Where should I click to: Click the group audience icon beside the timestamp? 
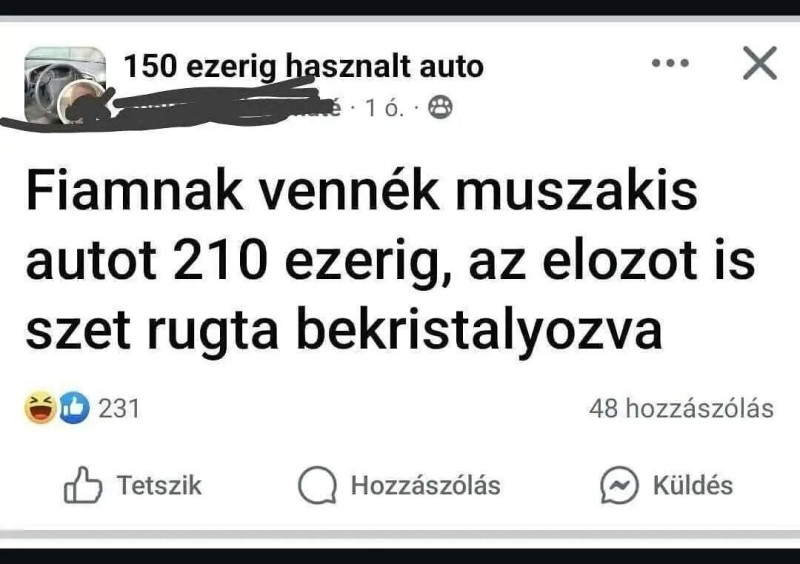pos(440,108)
